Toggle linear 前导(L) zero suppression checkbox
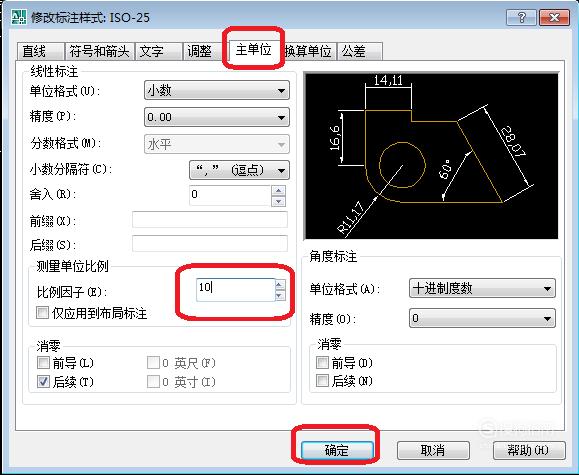Viewport: 579px width, 475px height. click(43, 363)
